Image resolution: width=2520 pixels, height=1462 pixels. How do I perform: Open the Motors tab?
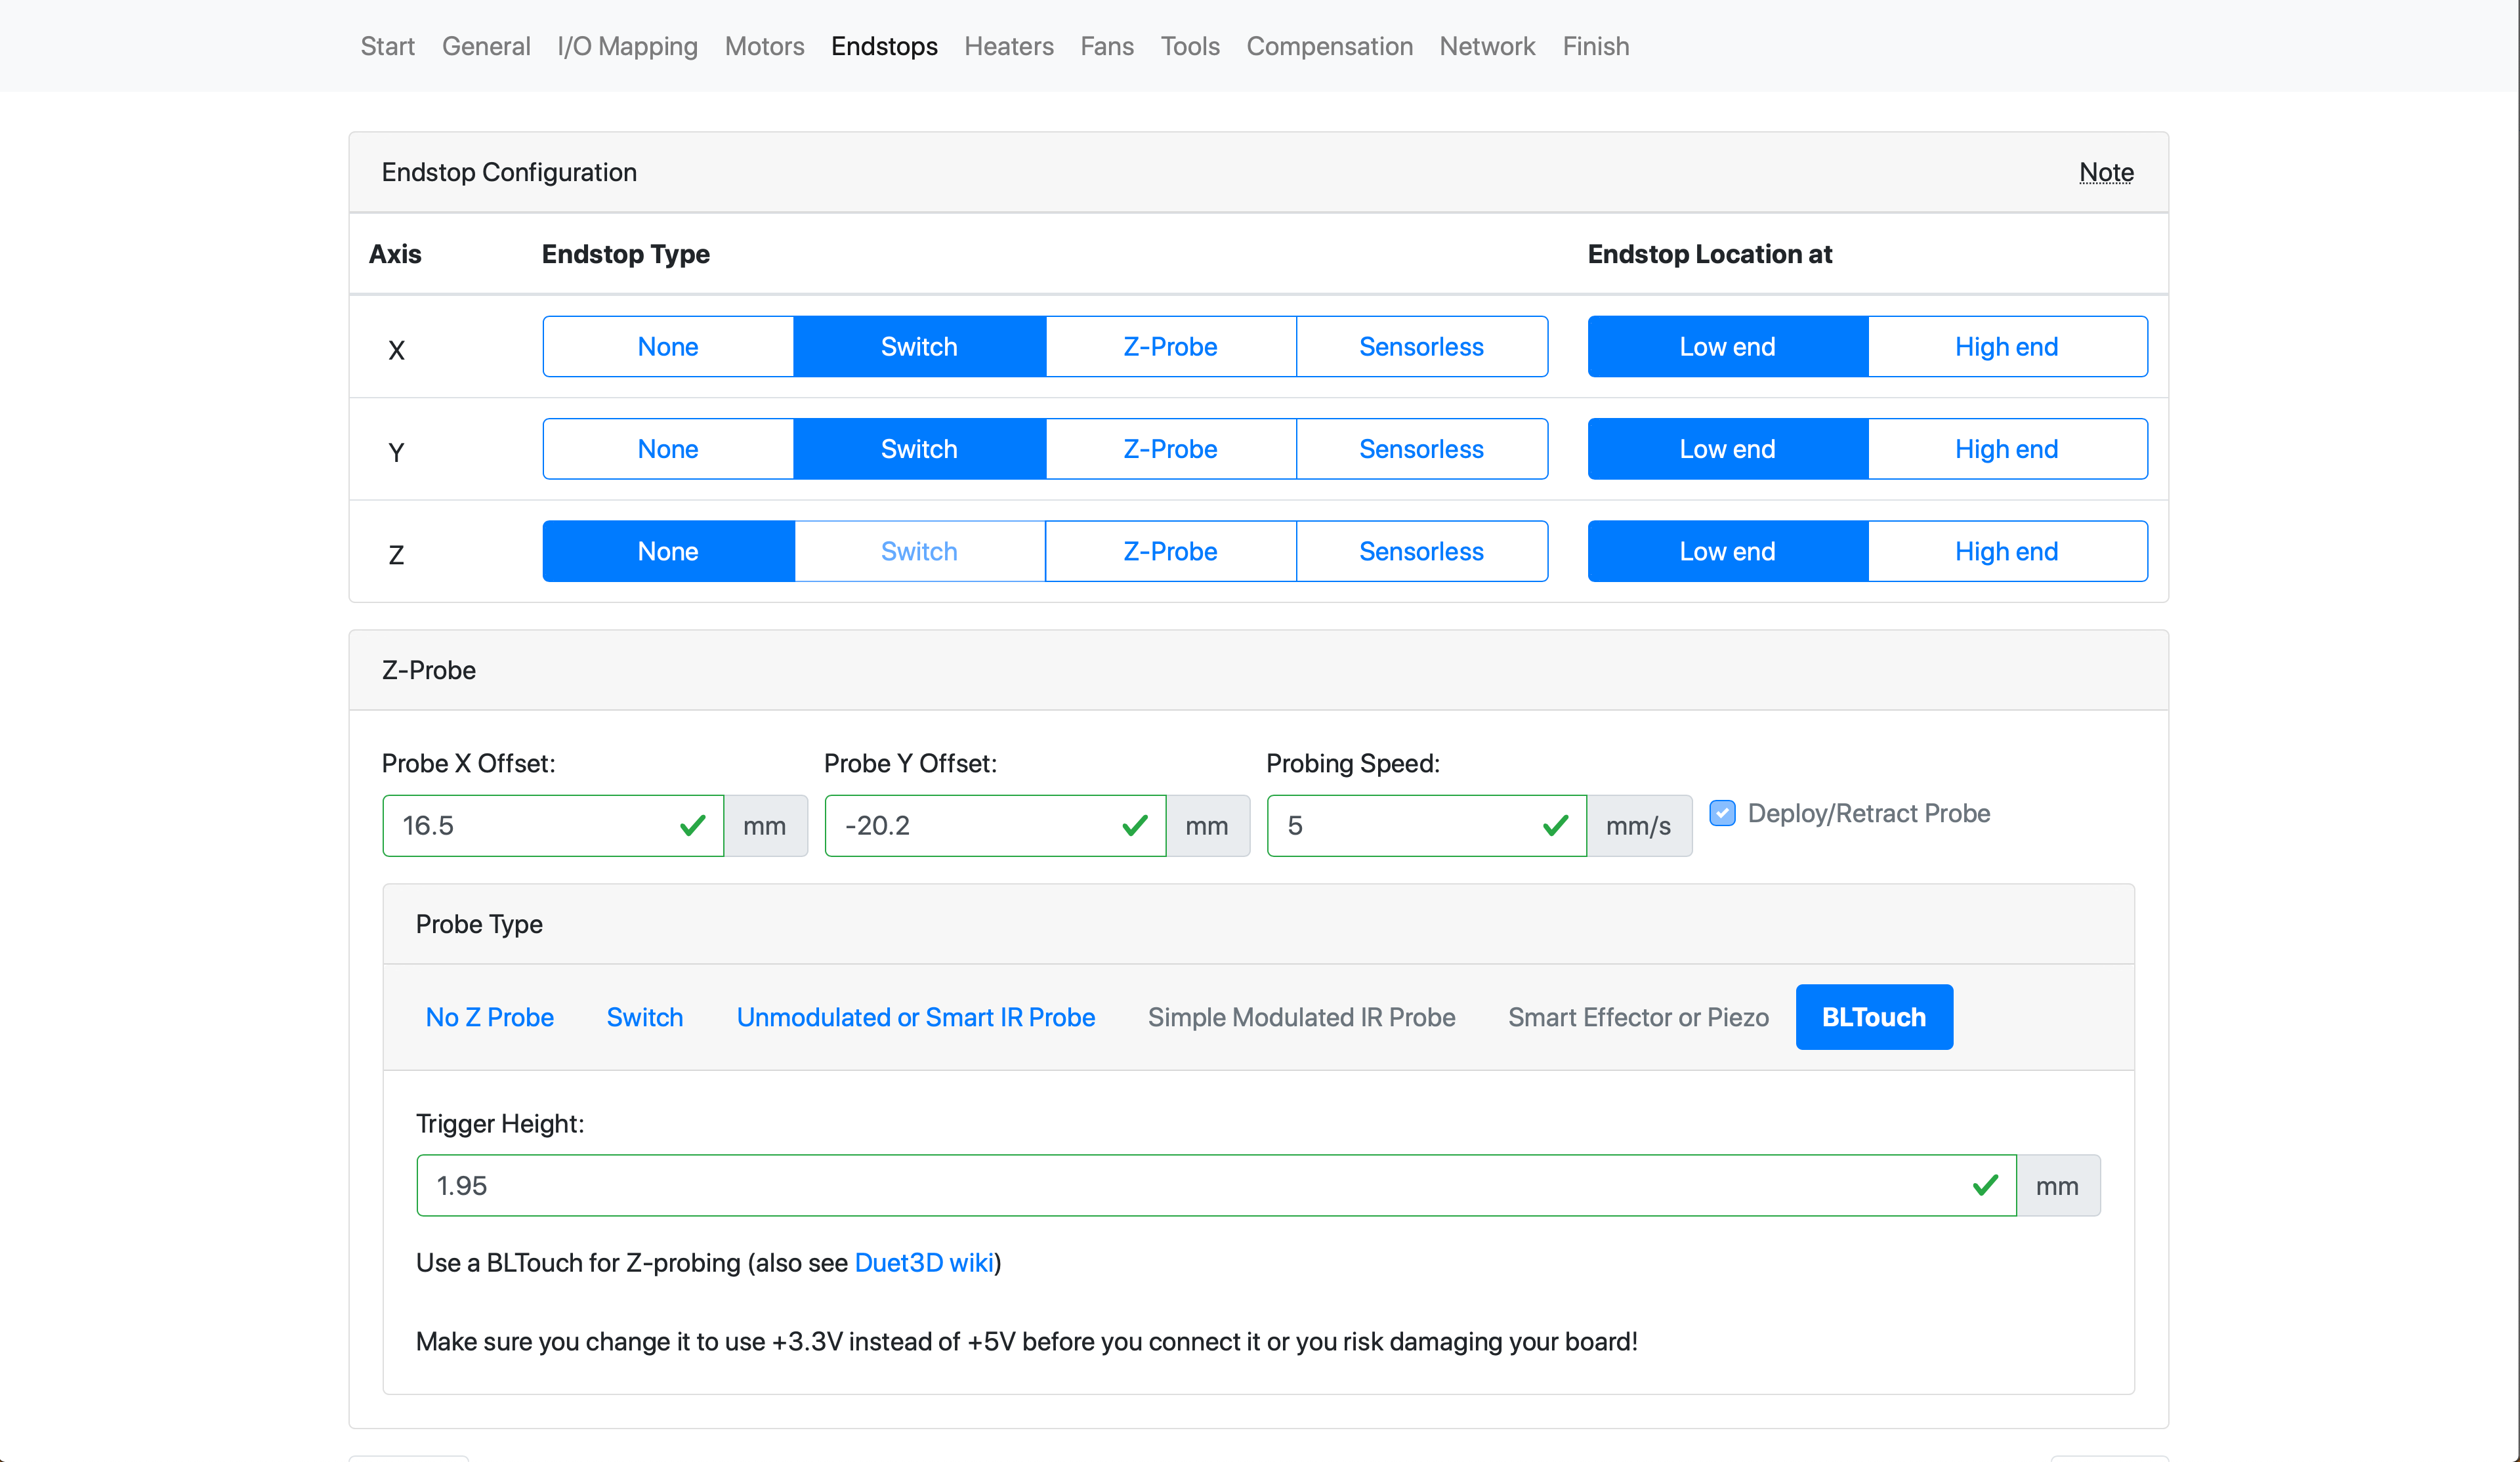click(764, 46)
